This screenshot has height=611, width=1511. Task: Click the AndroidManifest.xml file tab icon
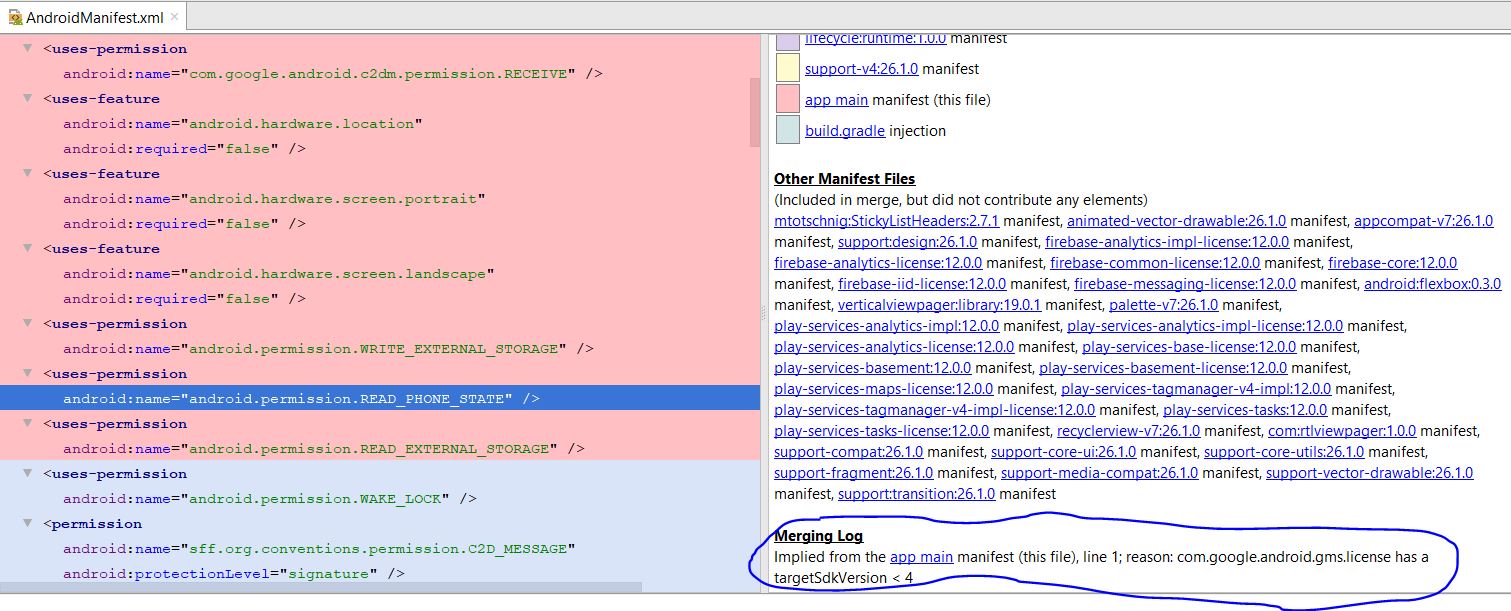(15, 17)
